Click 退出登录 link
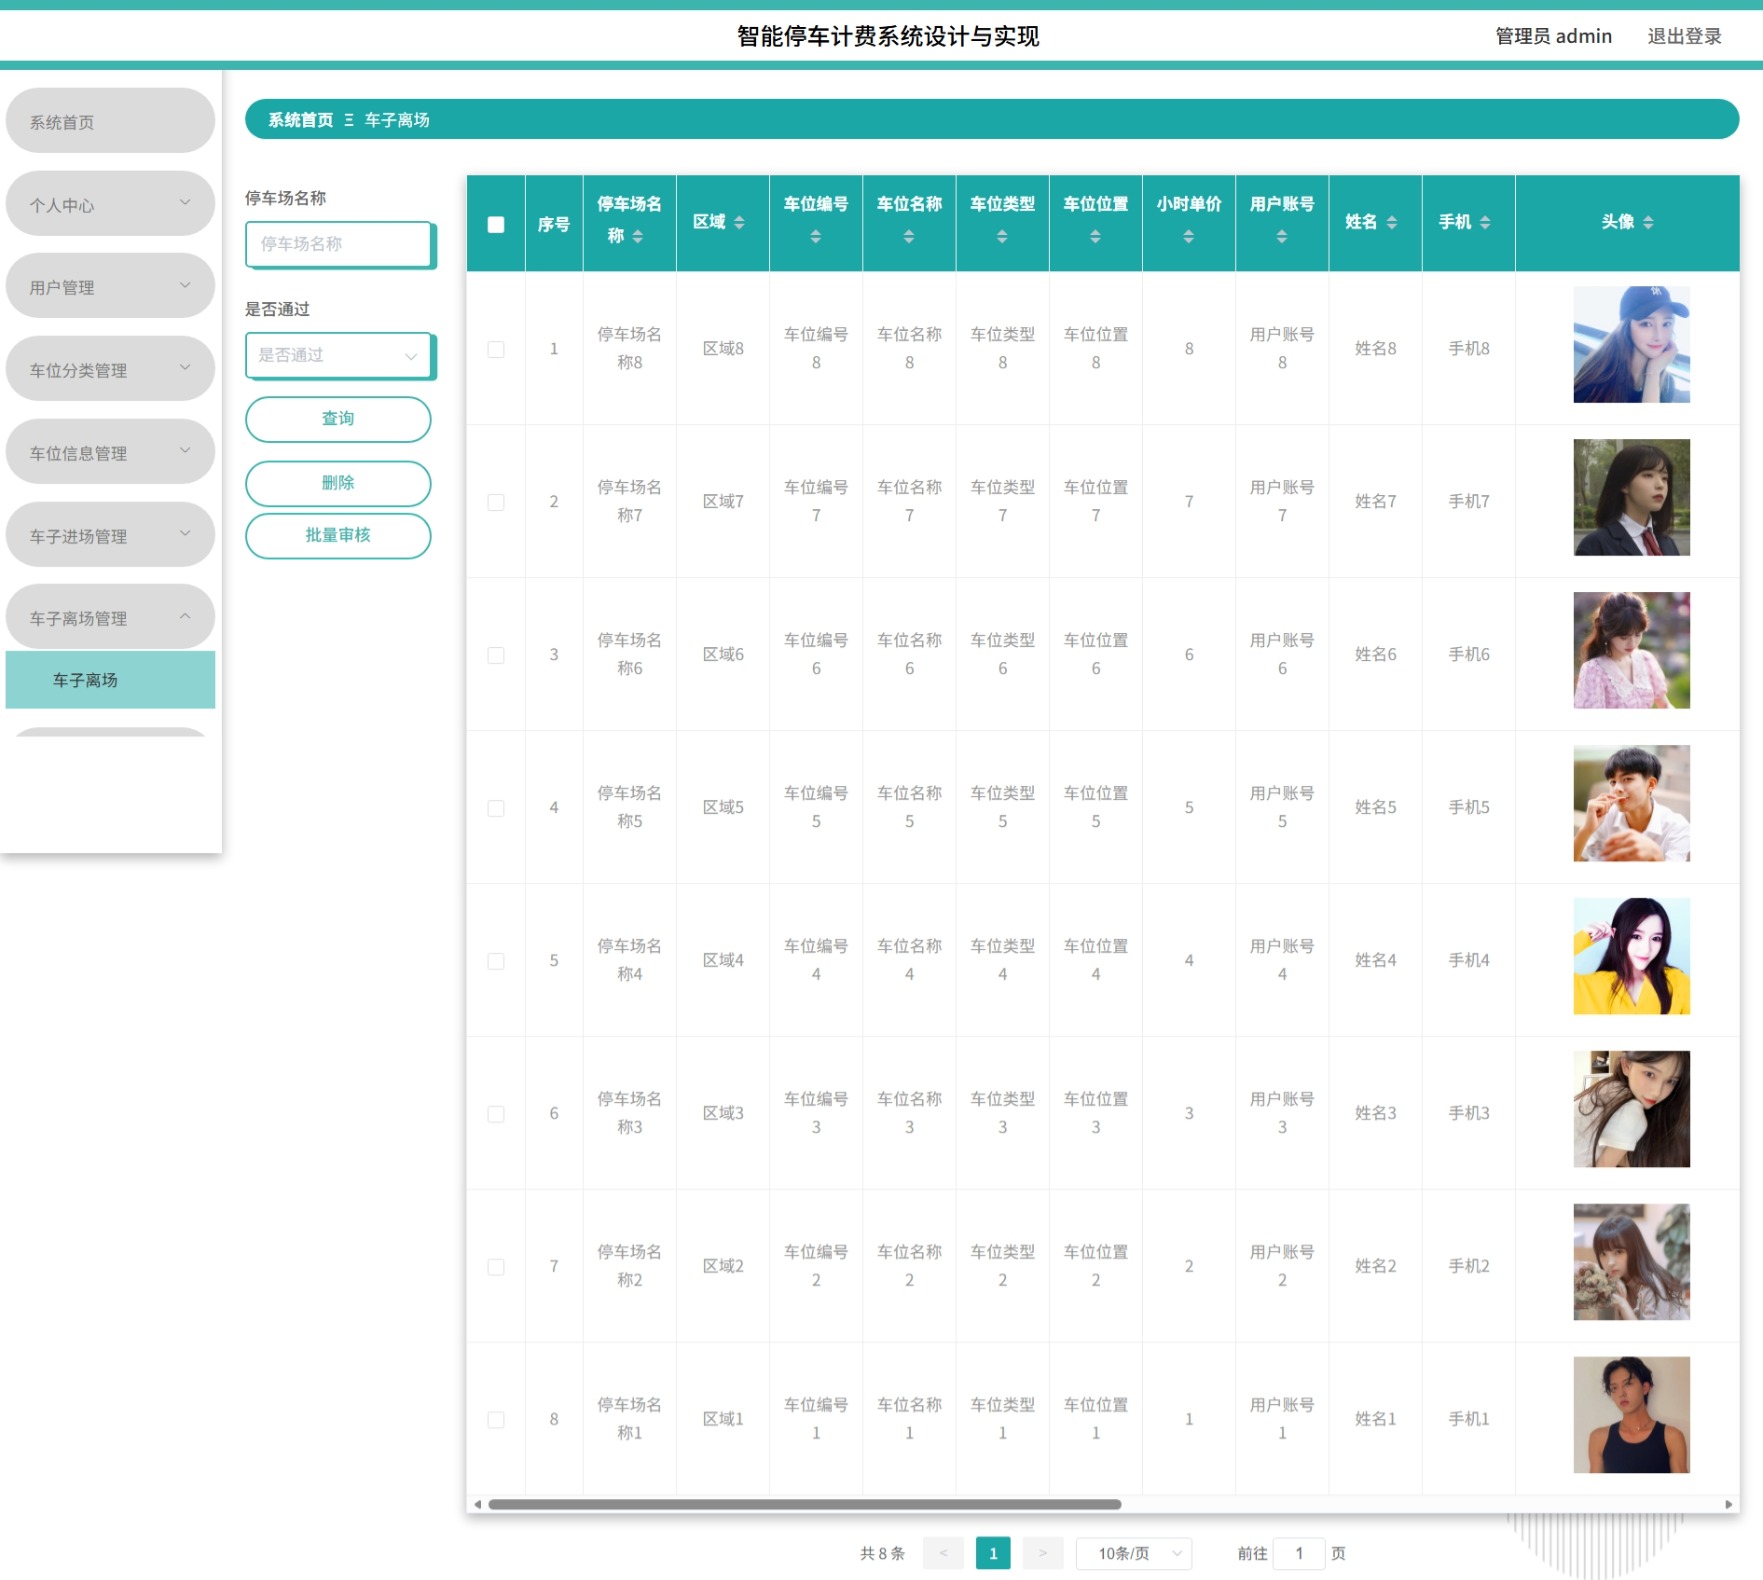Viewport: 1763px width, 1580px height. pos(1684,36)
